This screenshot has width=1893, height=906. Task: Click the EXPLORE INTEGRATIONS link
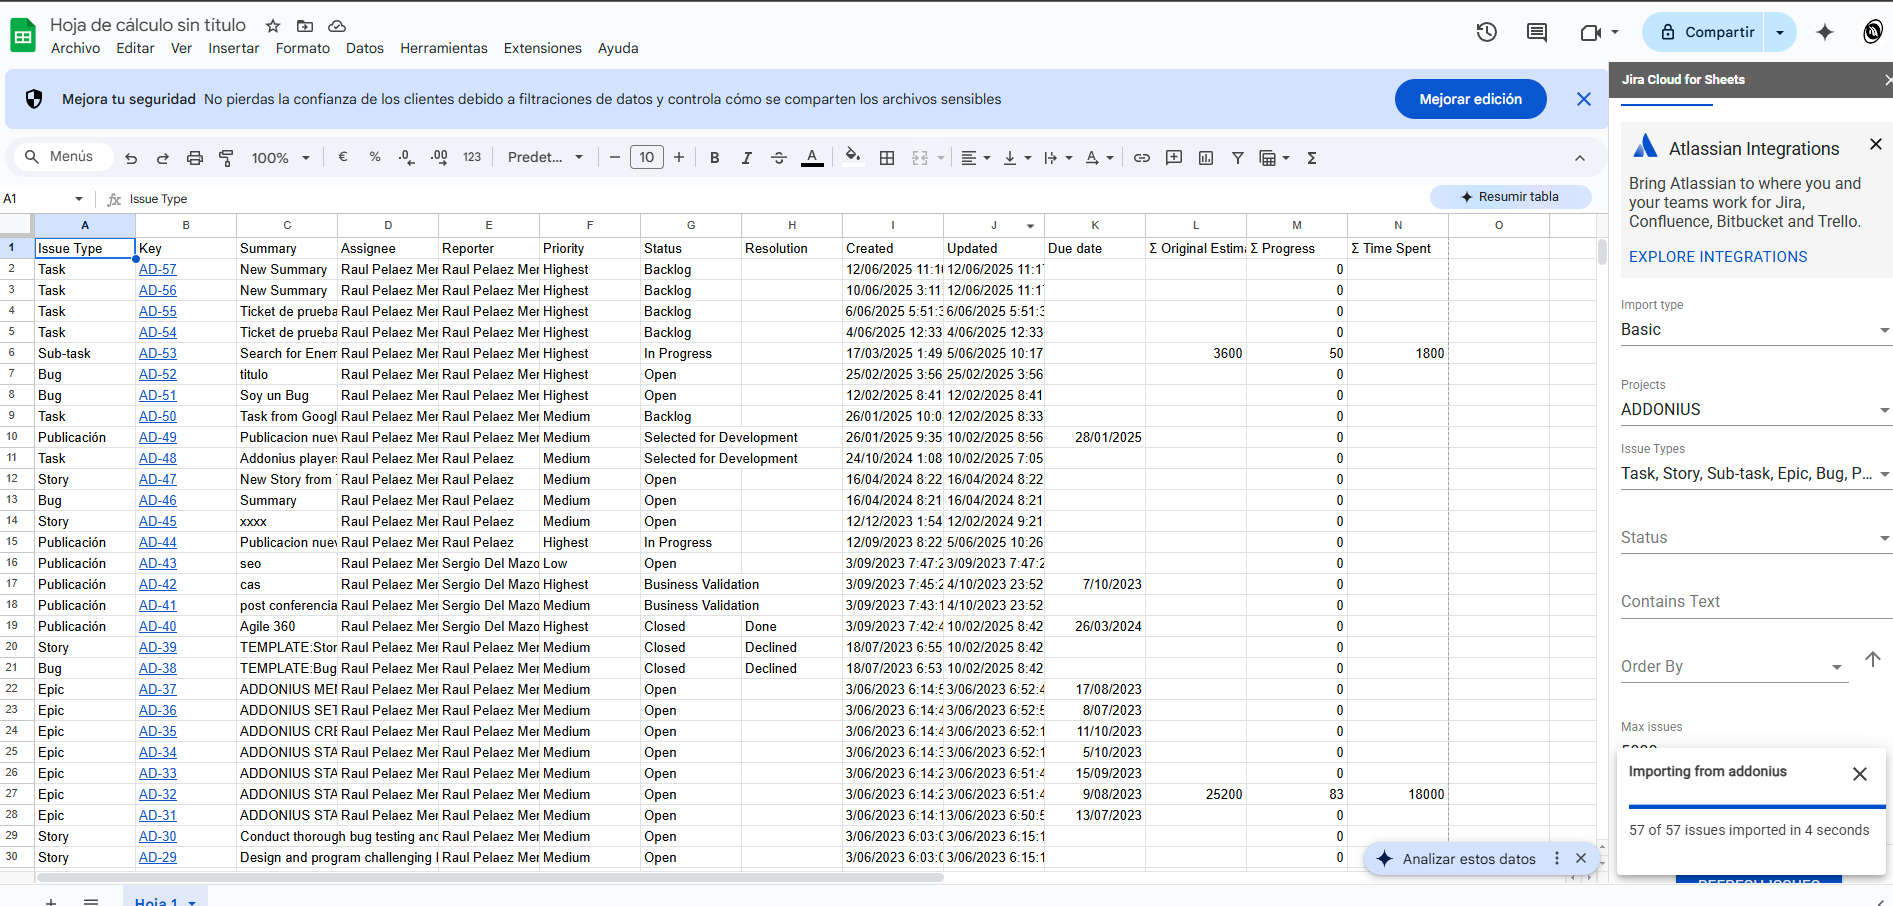pos(1718,257)
